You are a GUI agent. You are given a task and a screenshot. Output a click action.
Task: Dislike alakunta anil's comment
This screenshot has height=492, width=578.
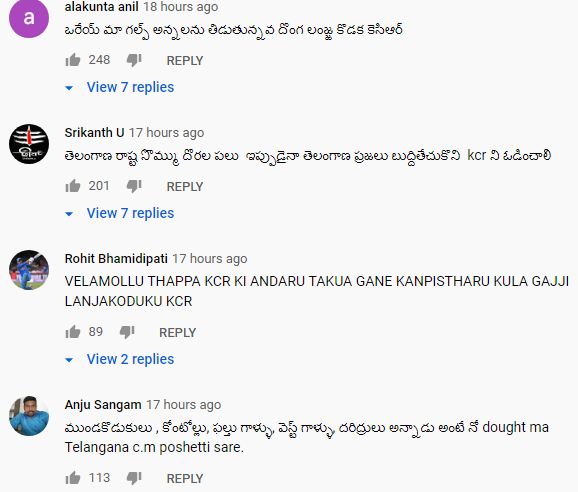coord(134,60)
